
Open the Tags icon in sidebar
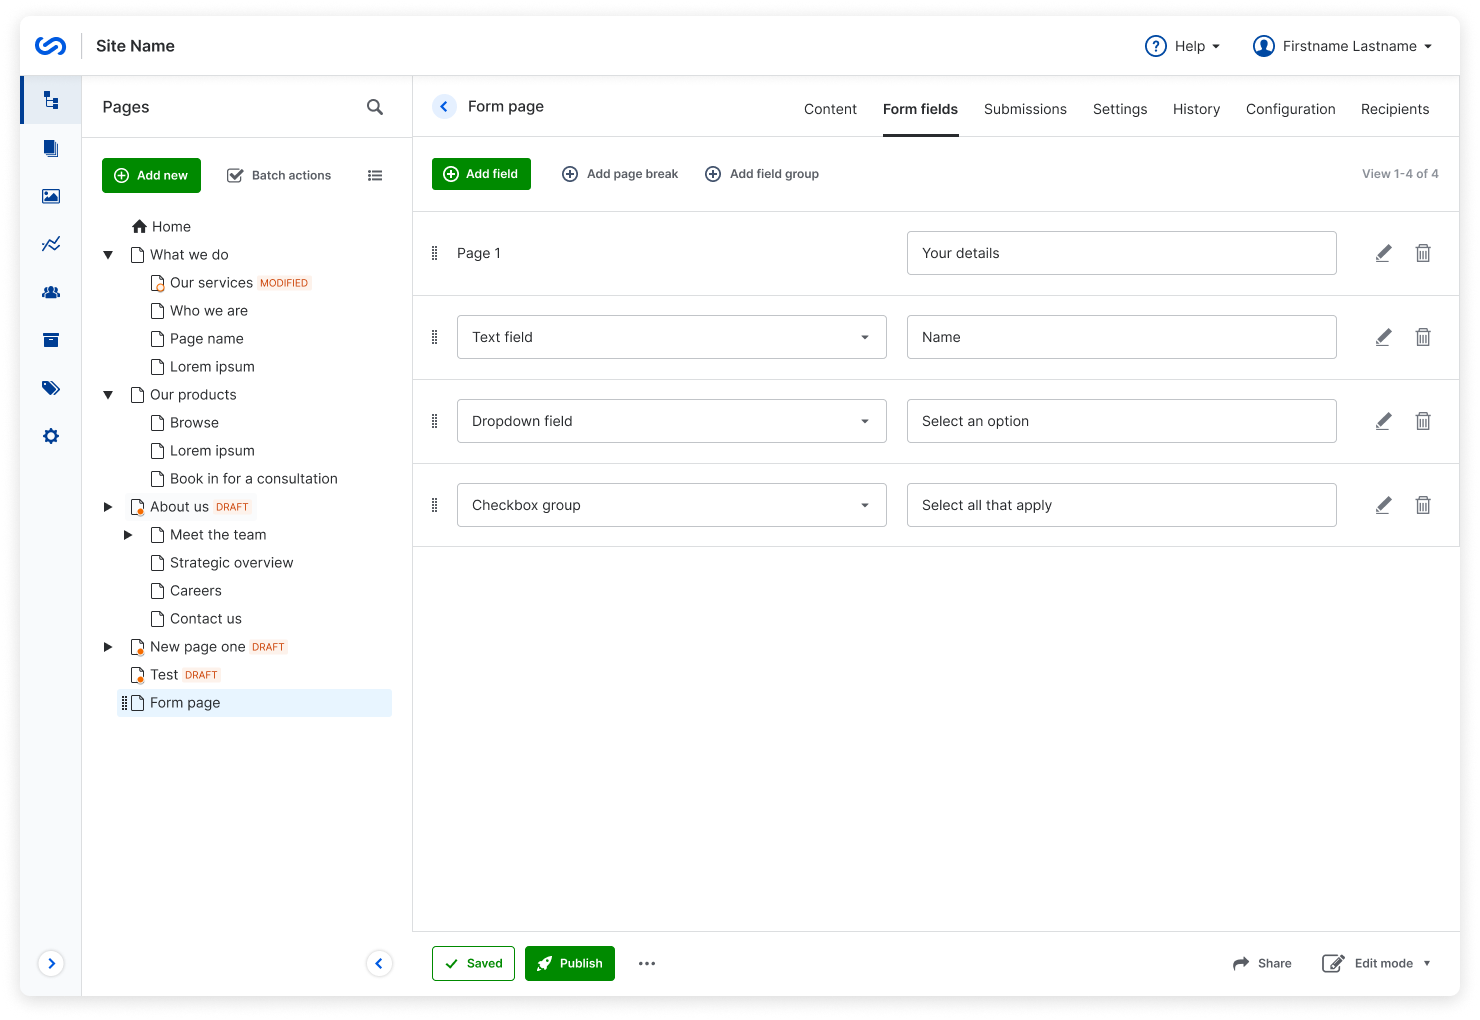51,388
